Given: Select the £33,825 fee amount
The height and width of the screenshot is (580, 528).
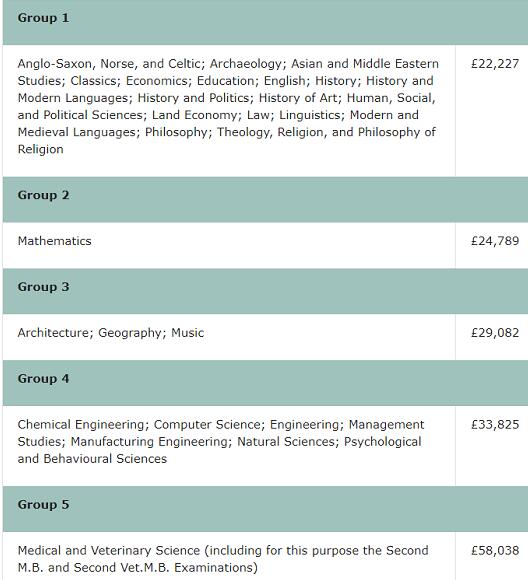Looking at the screenshot, I should [495, 424].
